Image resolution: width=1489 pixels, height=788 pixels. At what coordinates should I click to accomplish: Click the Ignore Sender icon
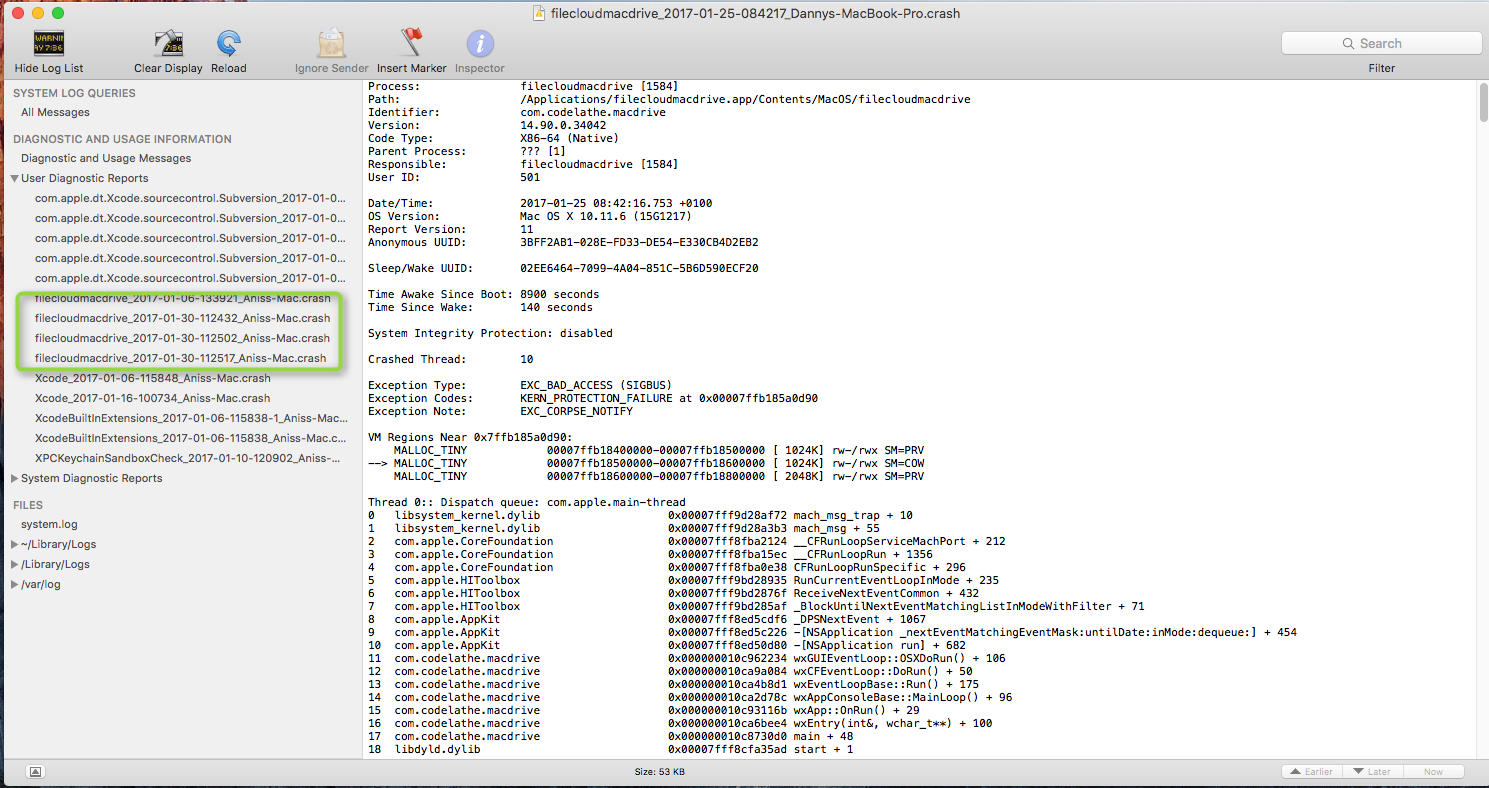click(331, 44)
